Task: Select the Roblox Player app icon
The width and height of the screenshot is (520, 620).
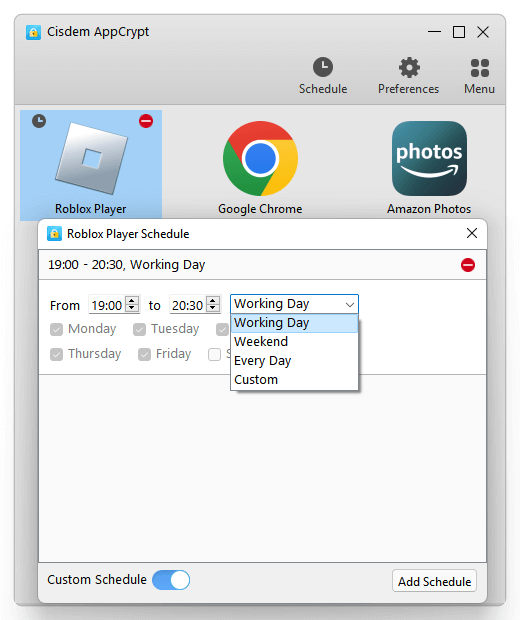Action: point(91,158)
